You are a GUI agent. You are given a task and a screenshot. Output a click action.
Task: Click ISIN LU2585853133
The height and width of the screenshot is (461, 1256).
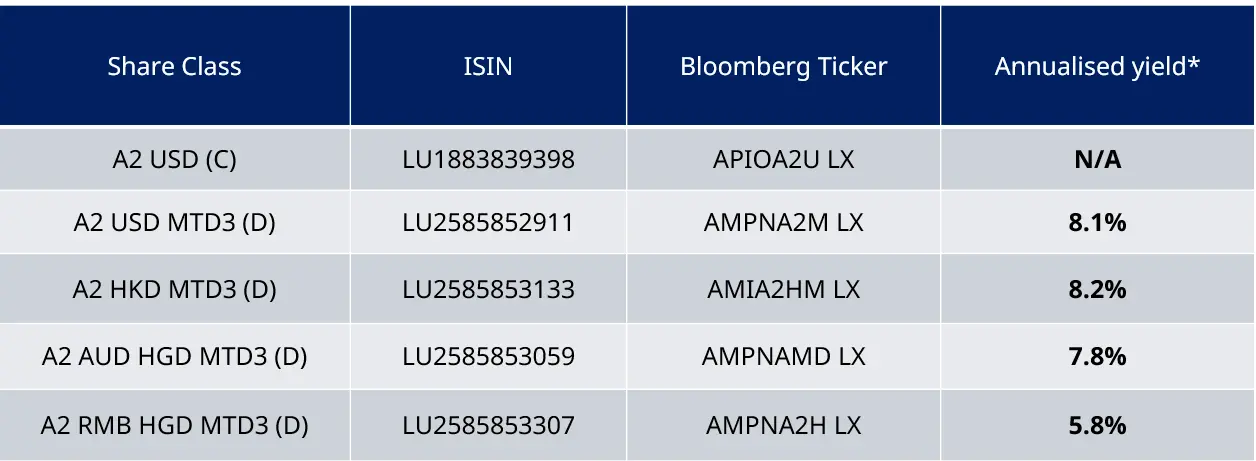click(488, 289)
